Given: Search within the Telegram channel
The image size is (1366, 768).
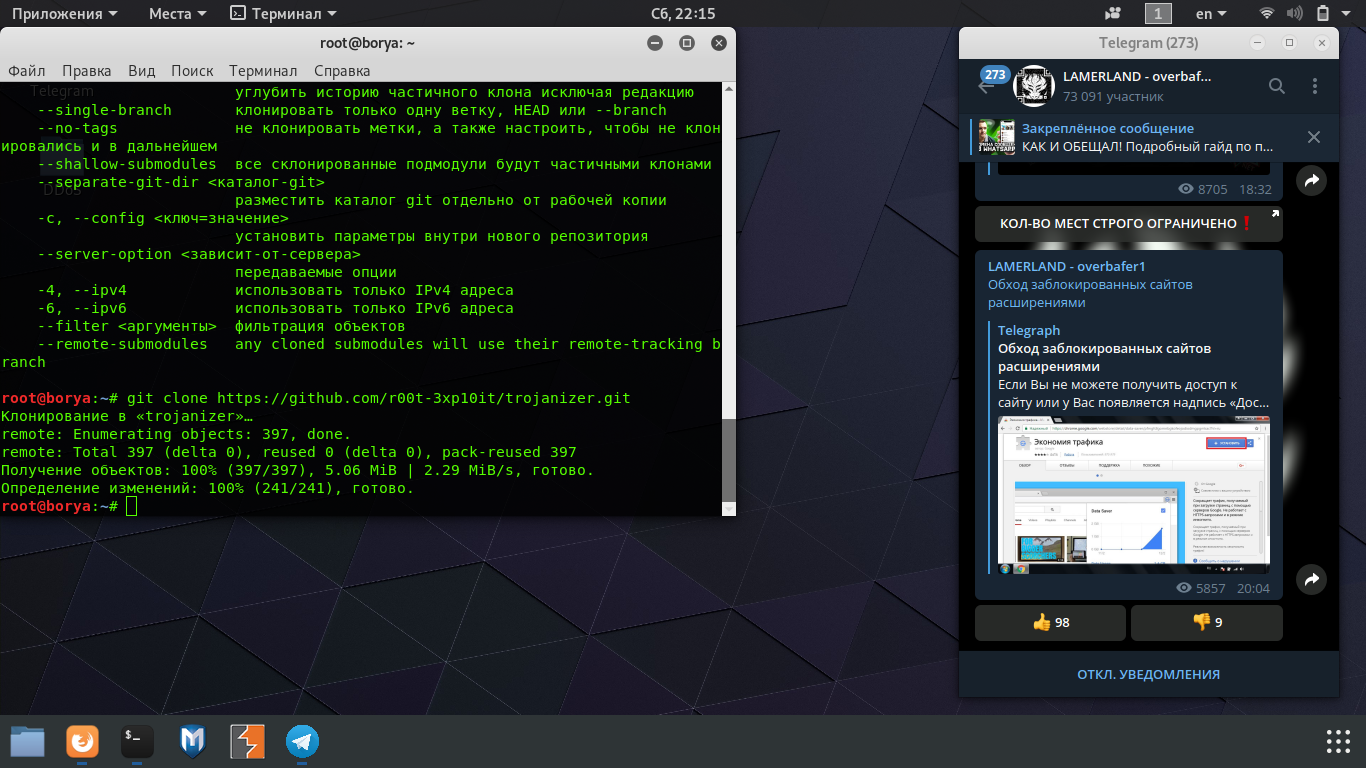Looking at the screenshot, I should (x=1277, y=86).
